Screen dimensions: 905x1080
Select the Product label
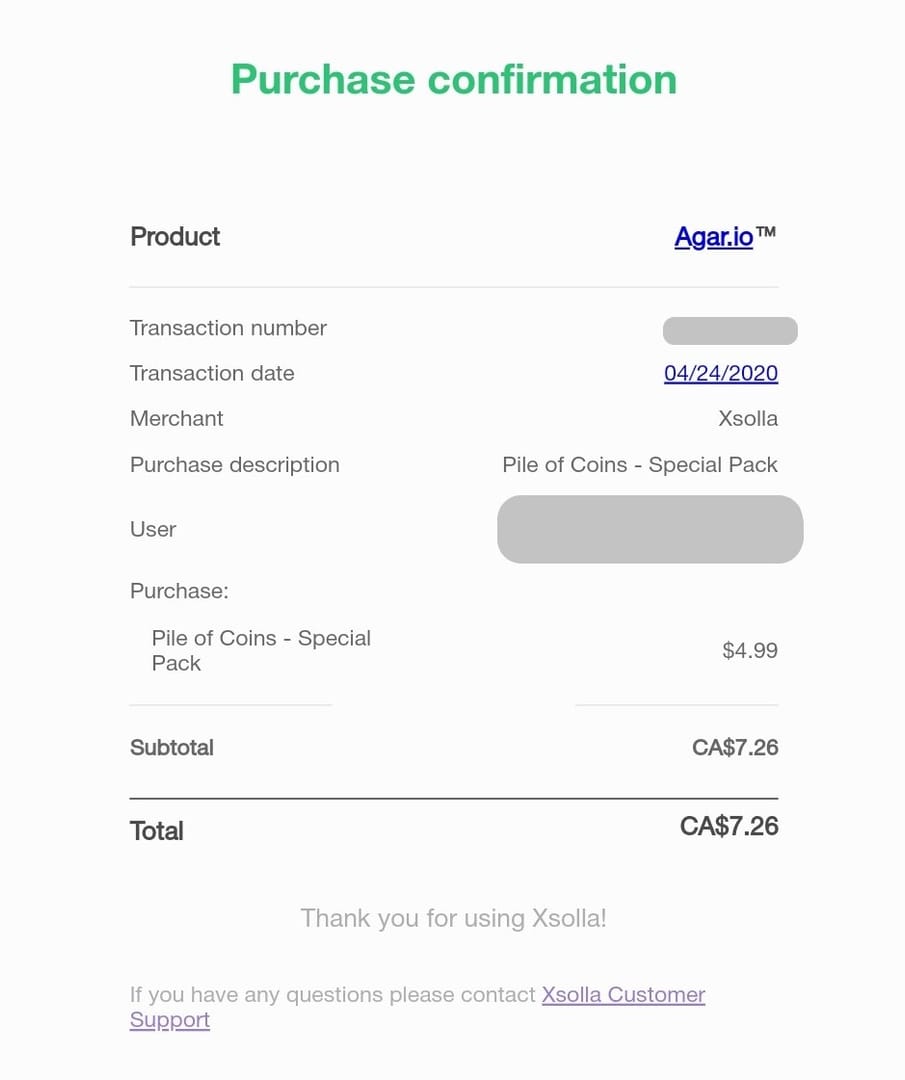[175, 237]
